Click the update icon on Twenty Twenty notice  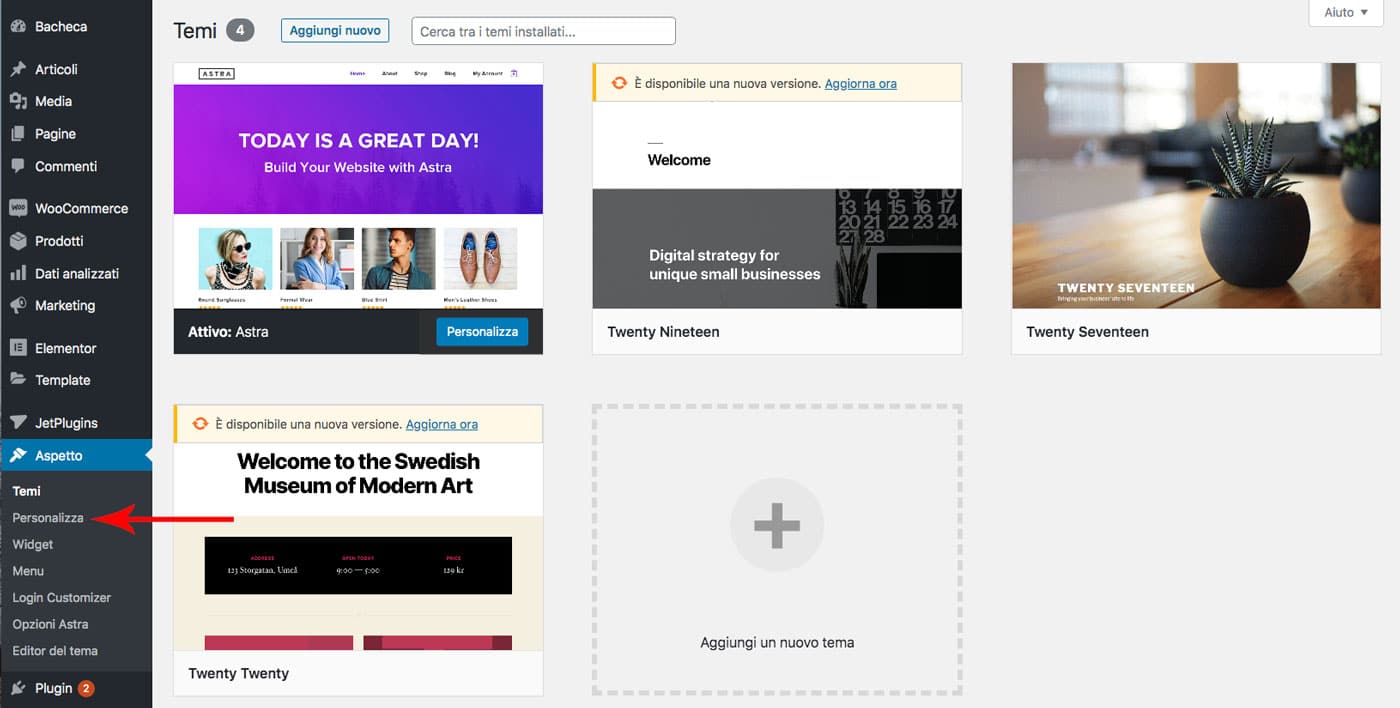coord(200,424)
